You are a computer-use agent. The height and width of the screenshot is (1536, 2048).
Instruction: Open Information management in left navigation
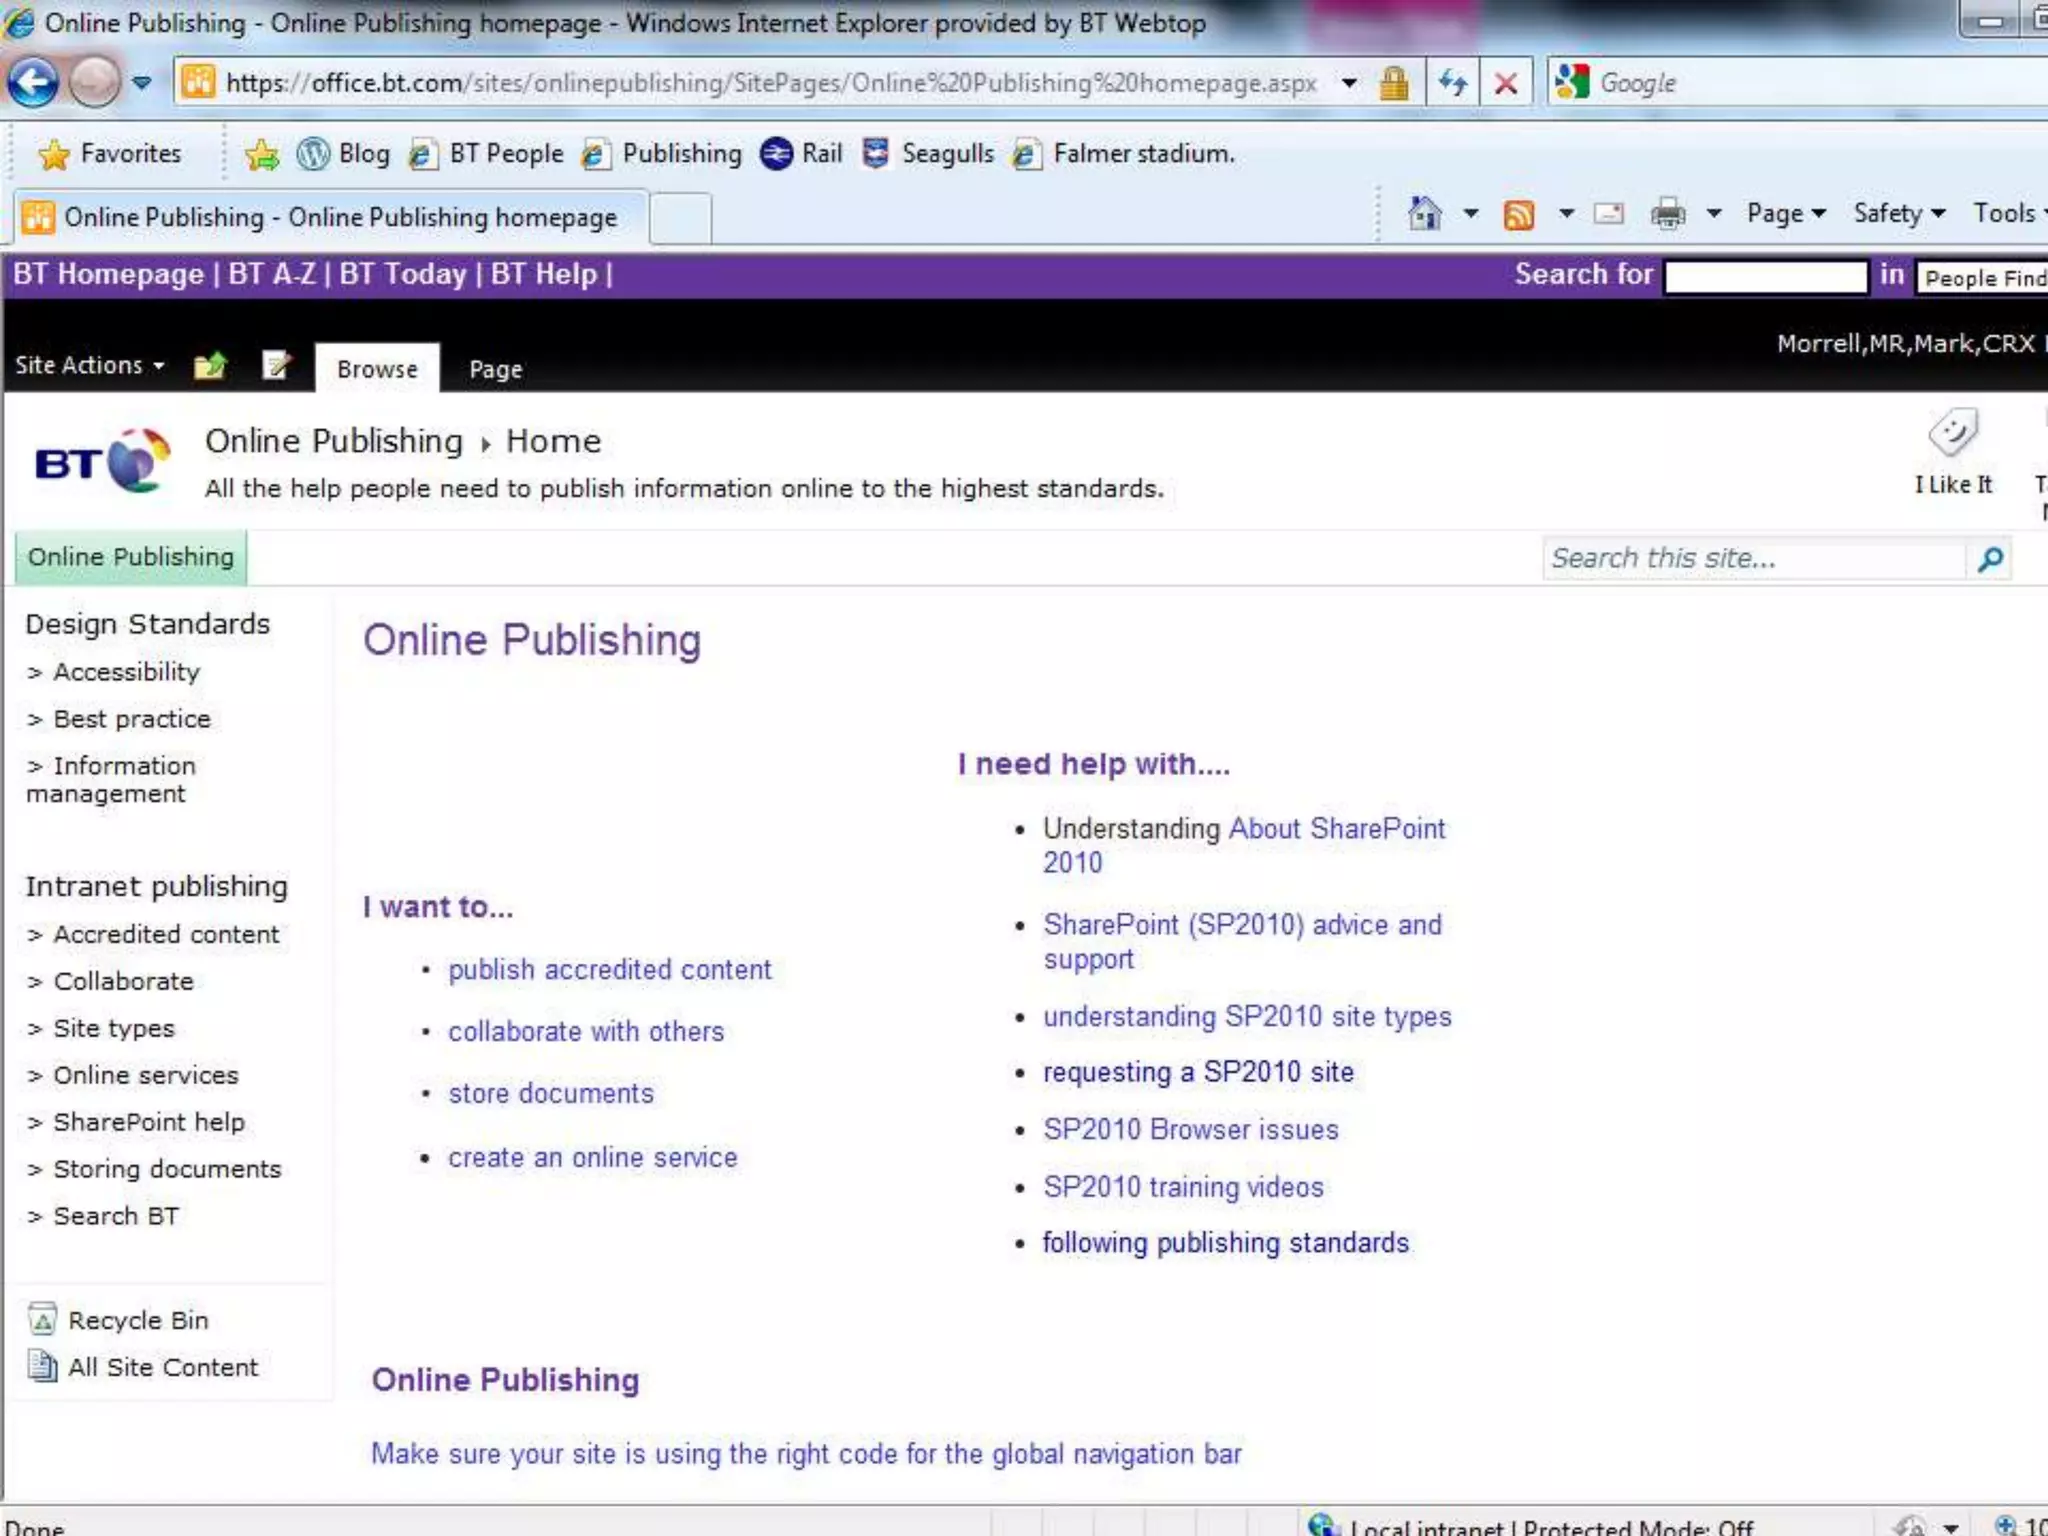(x=110, y=780)
